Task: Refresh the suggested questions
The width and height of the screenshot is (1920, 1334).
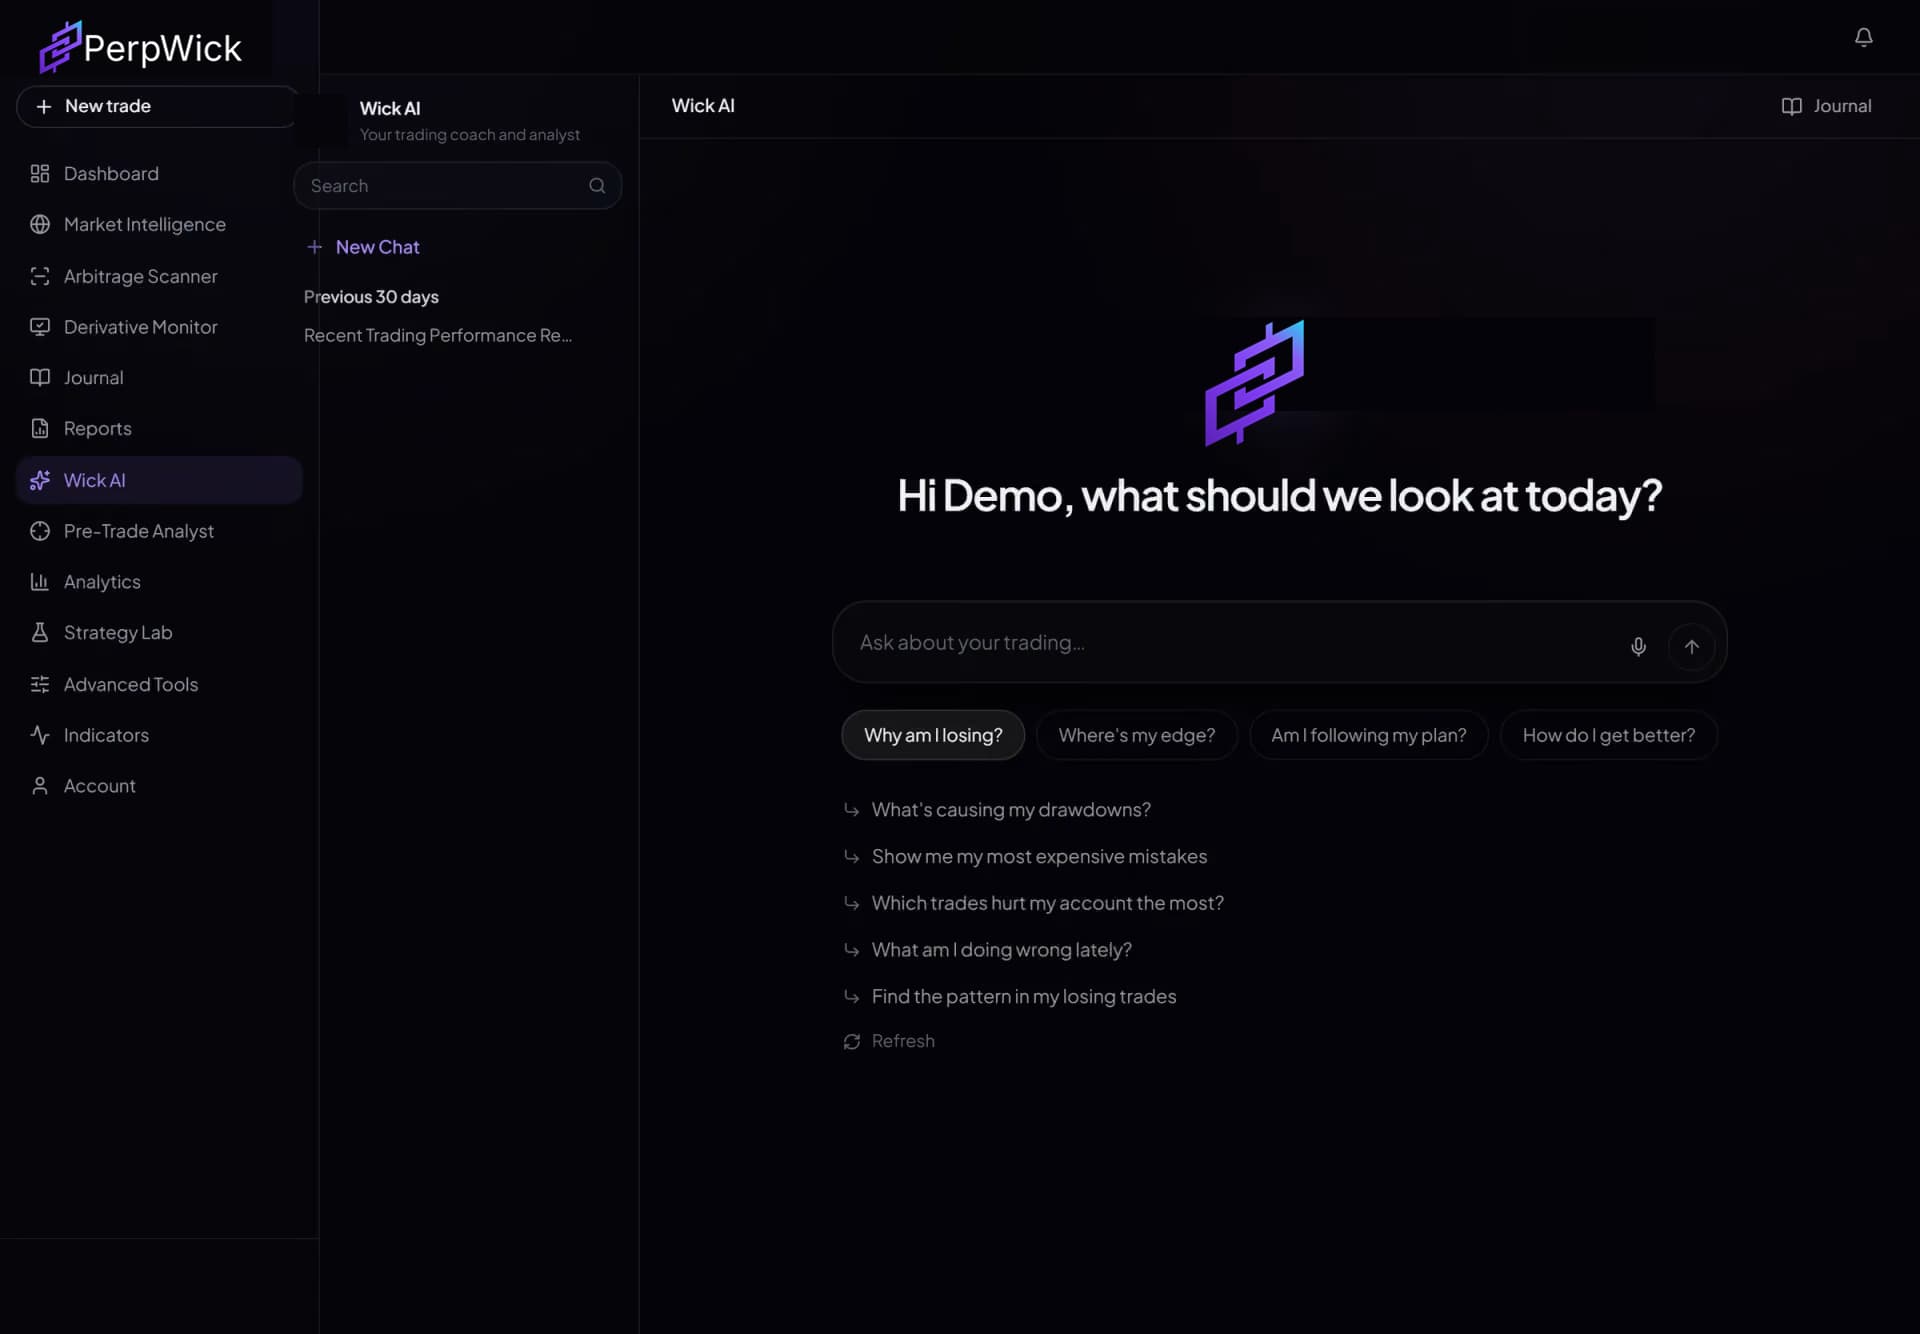Action: tap(889, 1041)
